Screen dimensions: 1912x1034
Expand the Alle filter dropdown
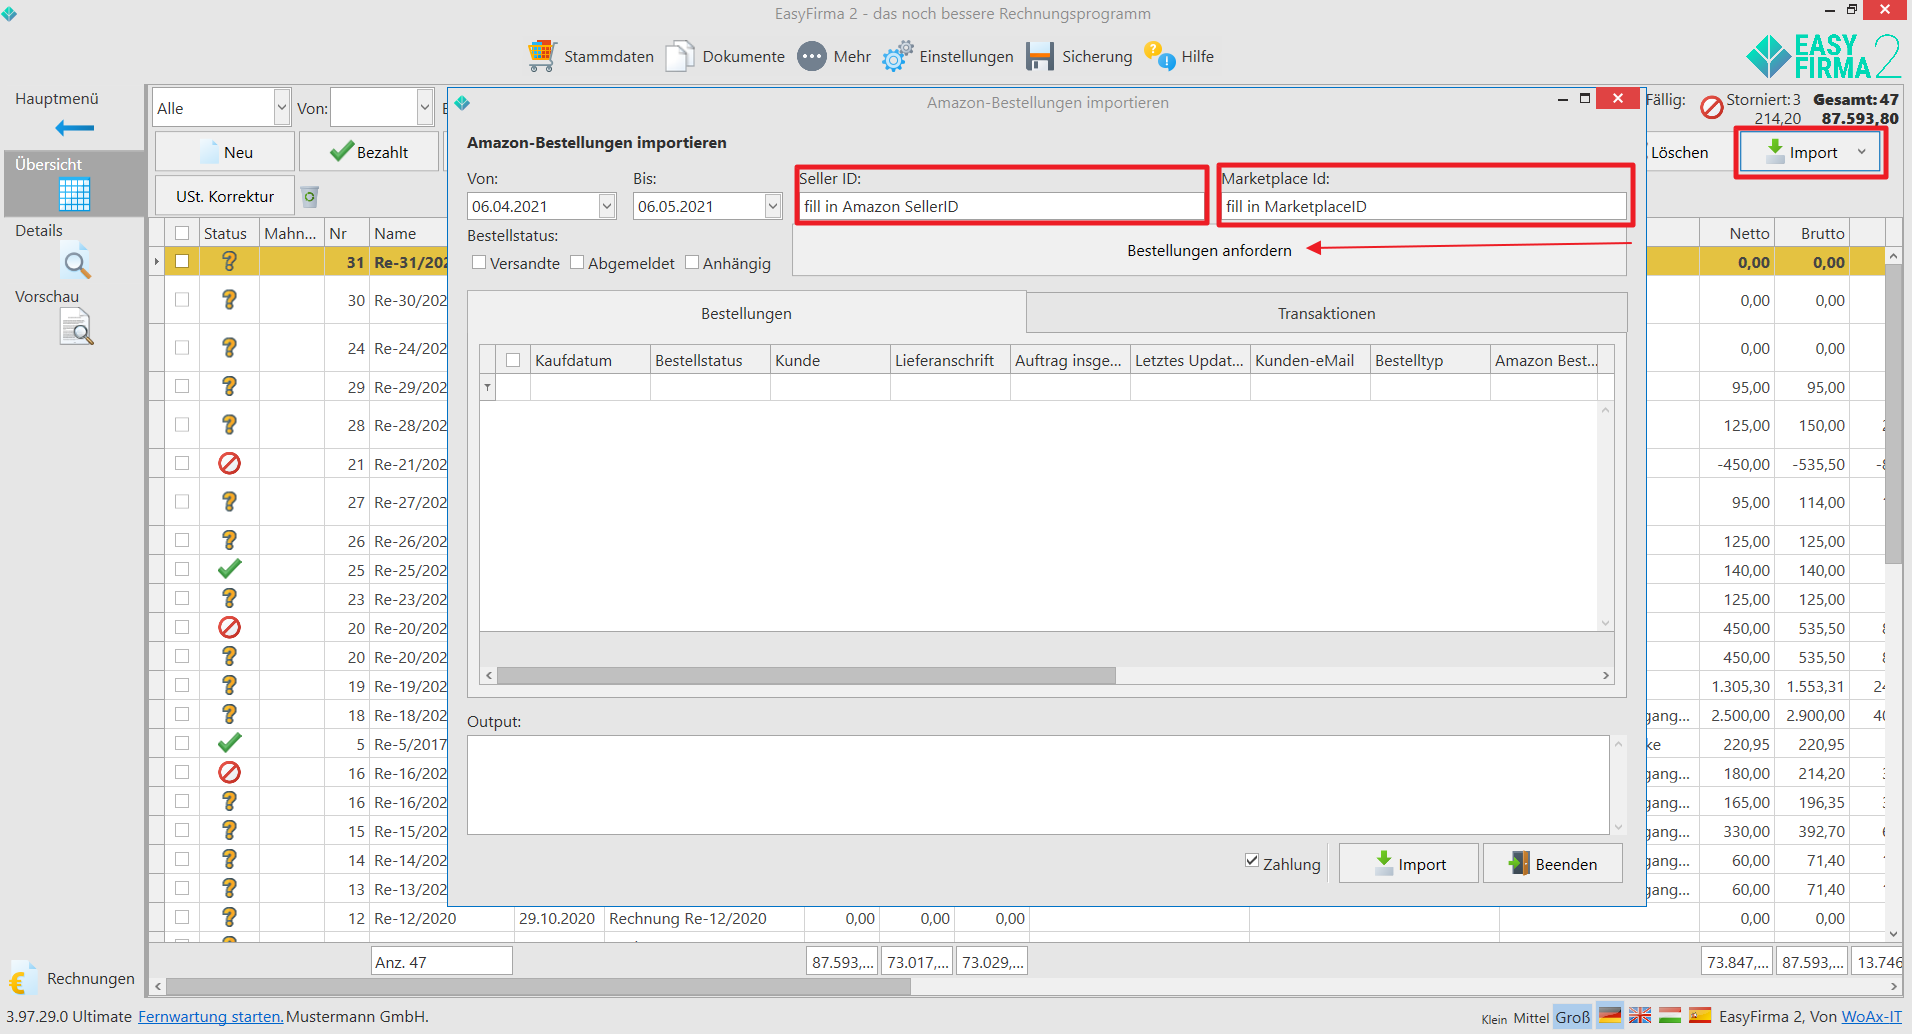281,108
